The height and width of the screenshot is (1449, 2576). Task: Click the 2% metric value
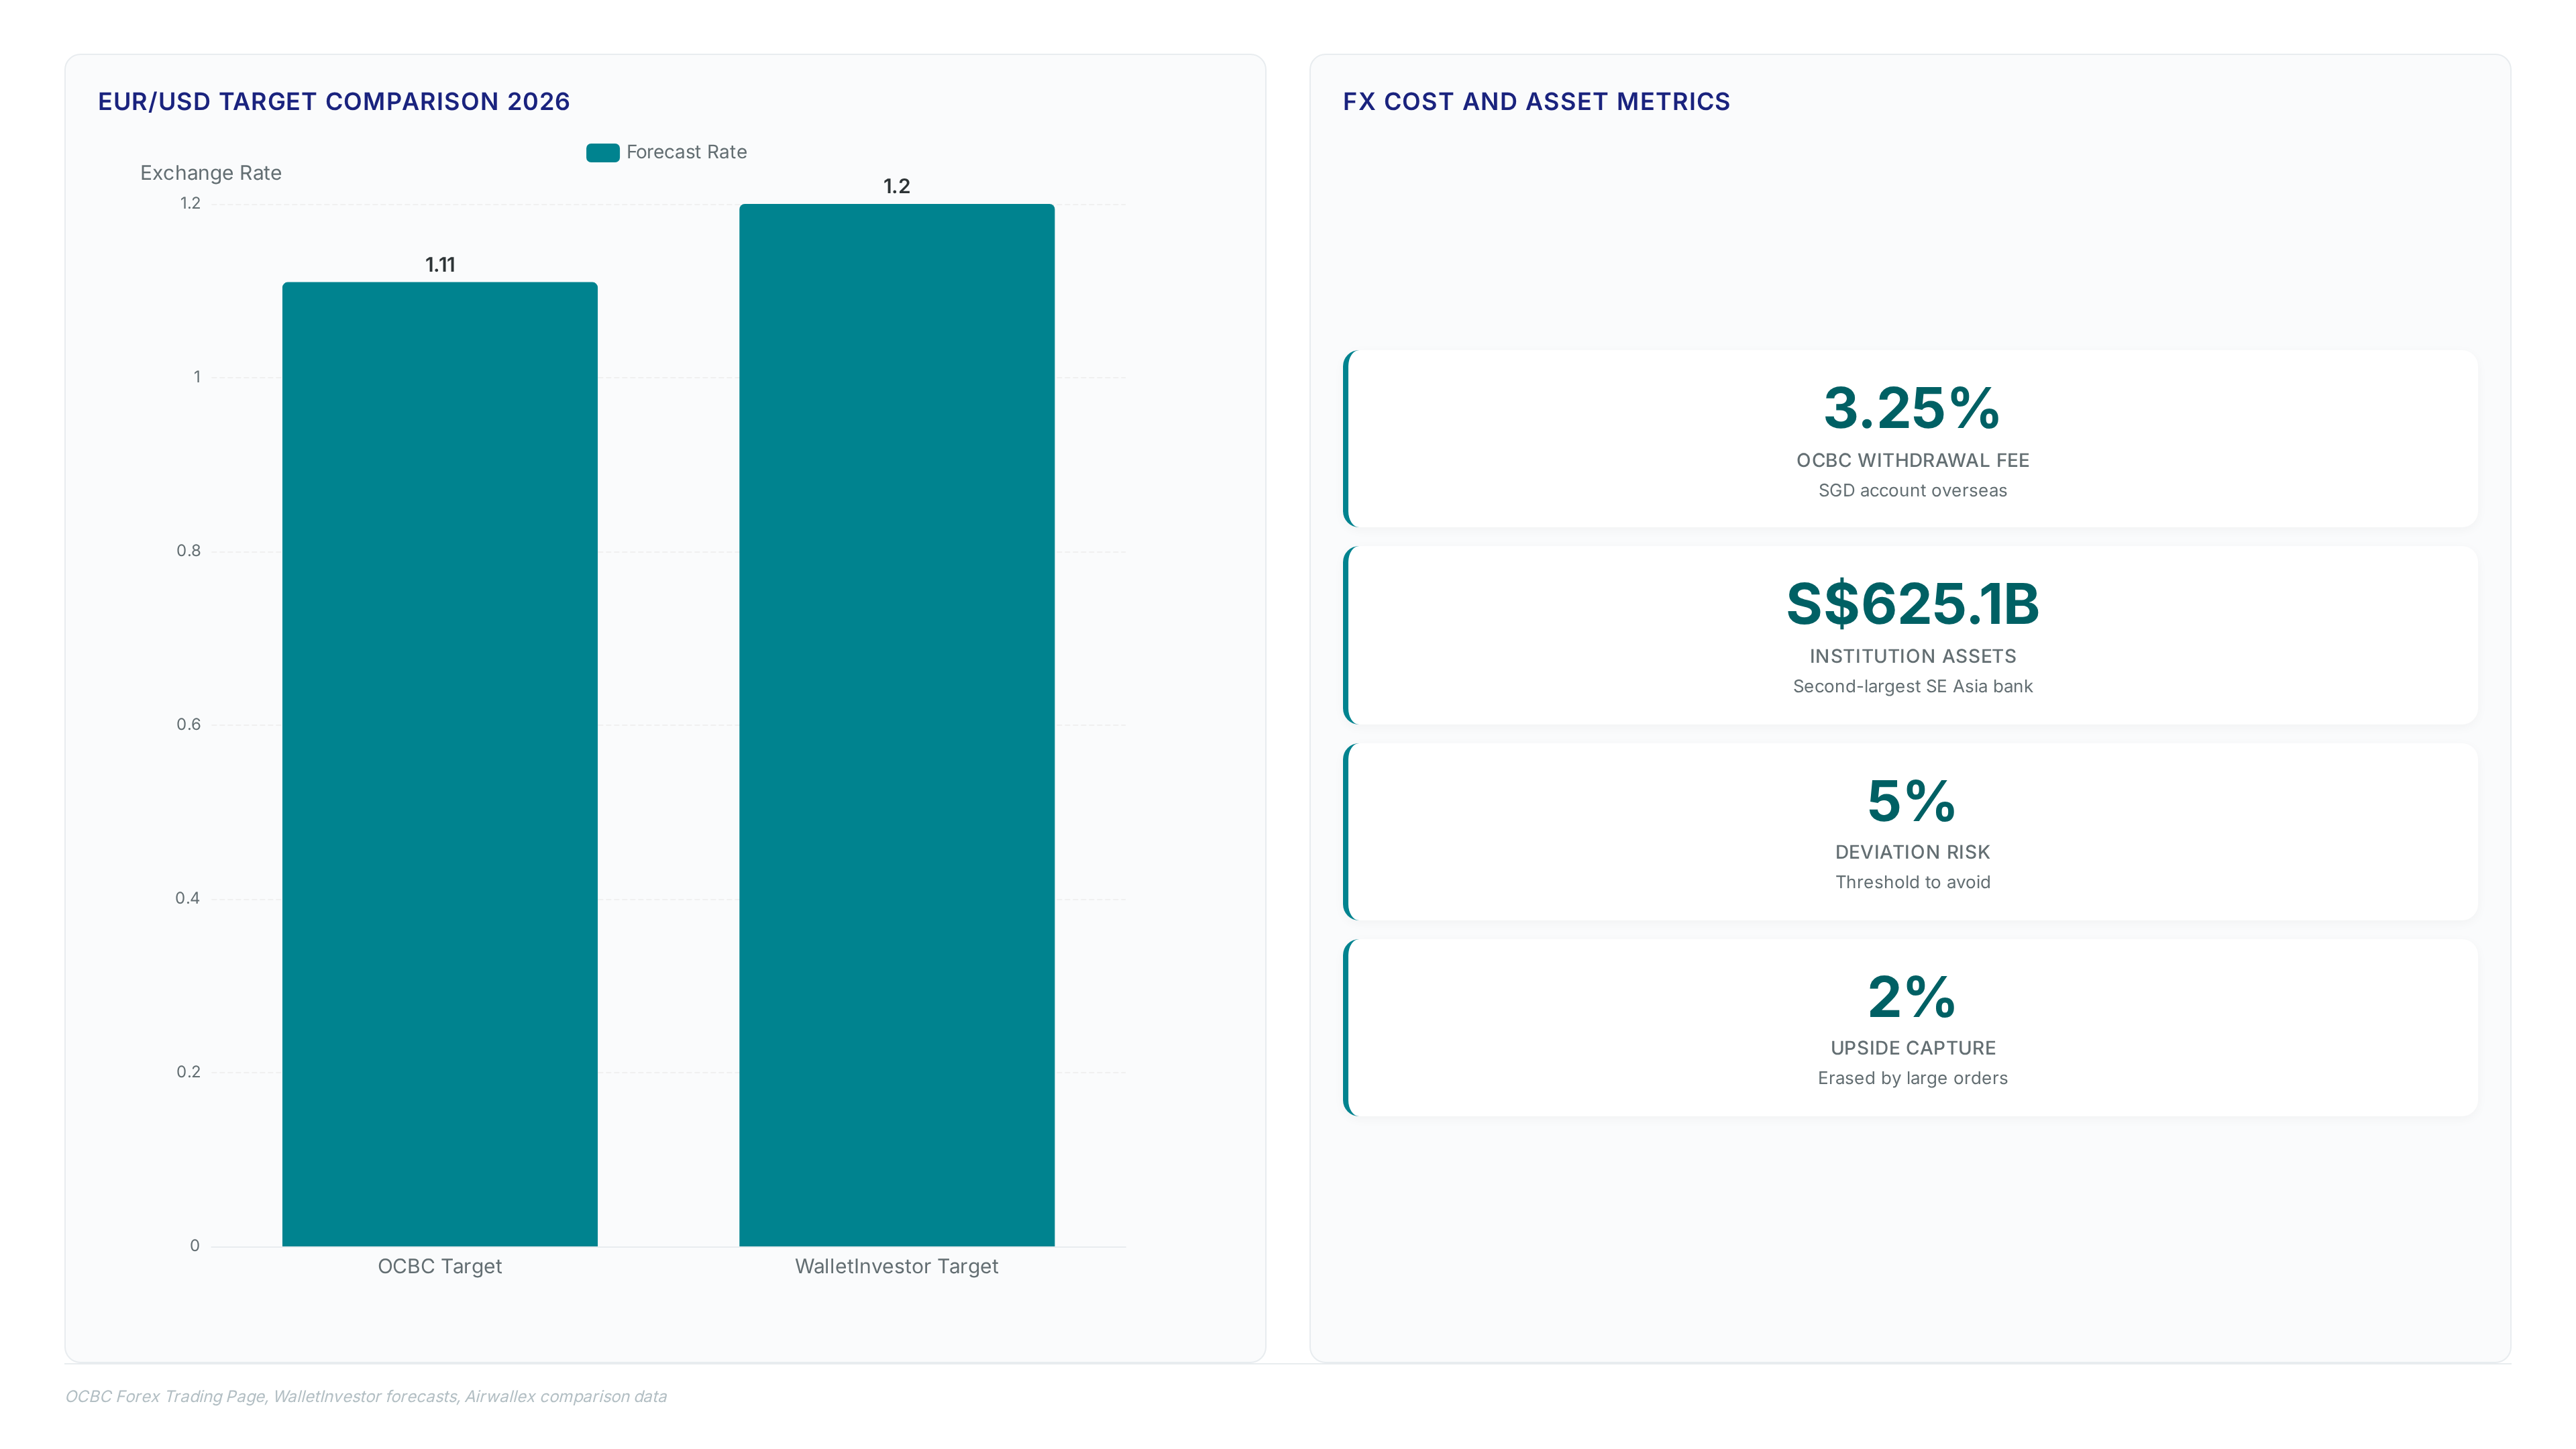pyautogui.click(x=1912, y=996)
